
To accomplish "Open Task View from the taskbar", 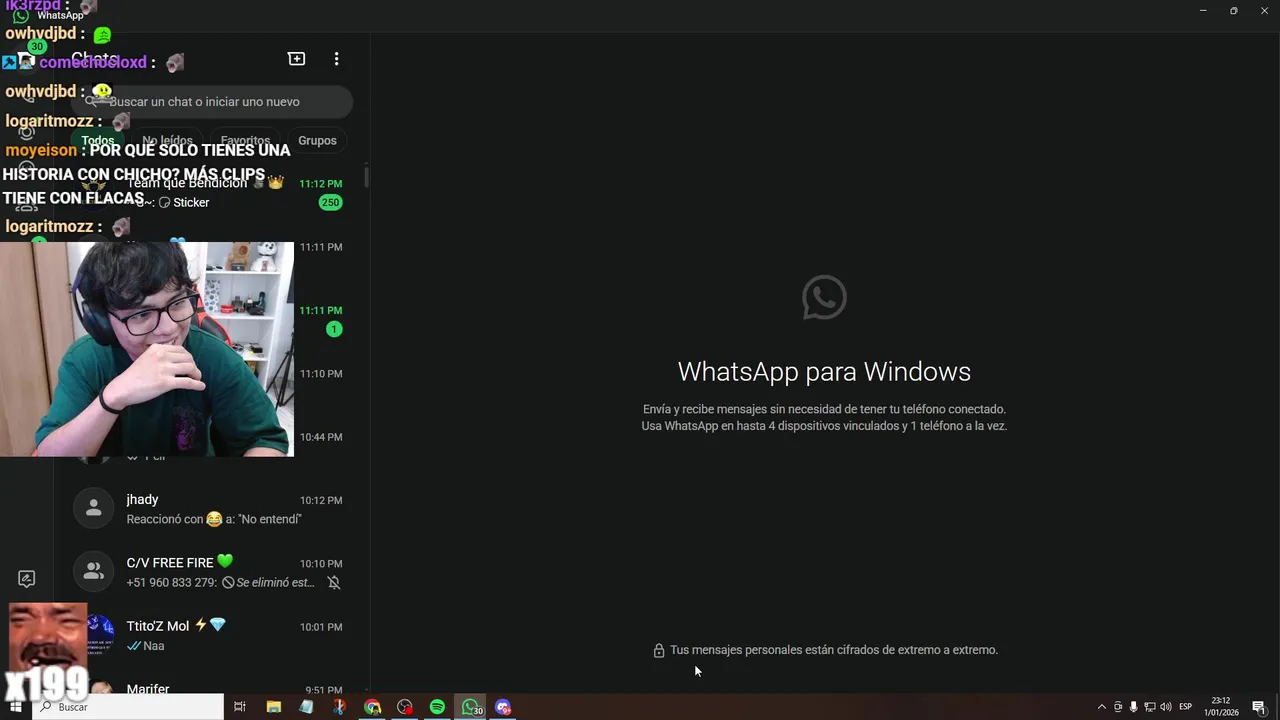I will pyautogui.click(x=240, y=707).
